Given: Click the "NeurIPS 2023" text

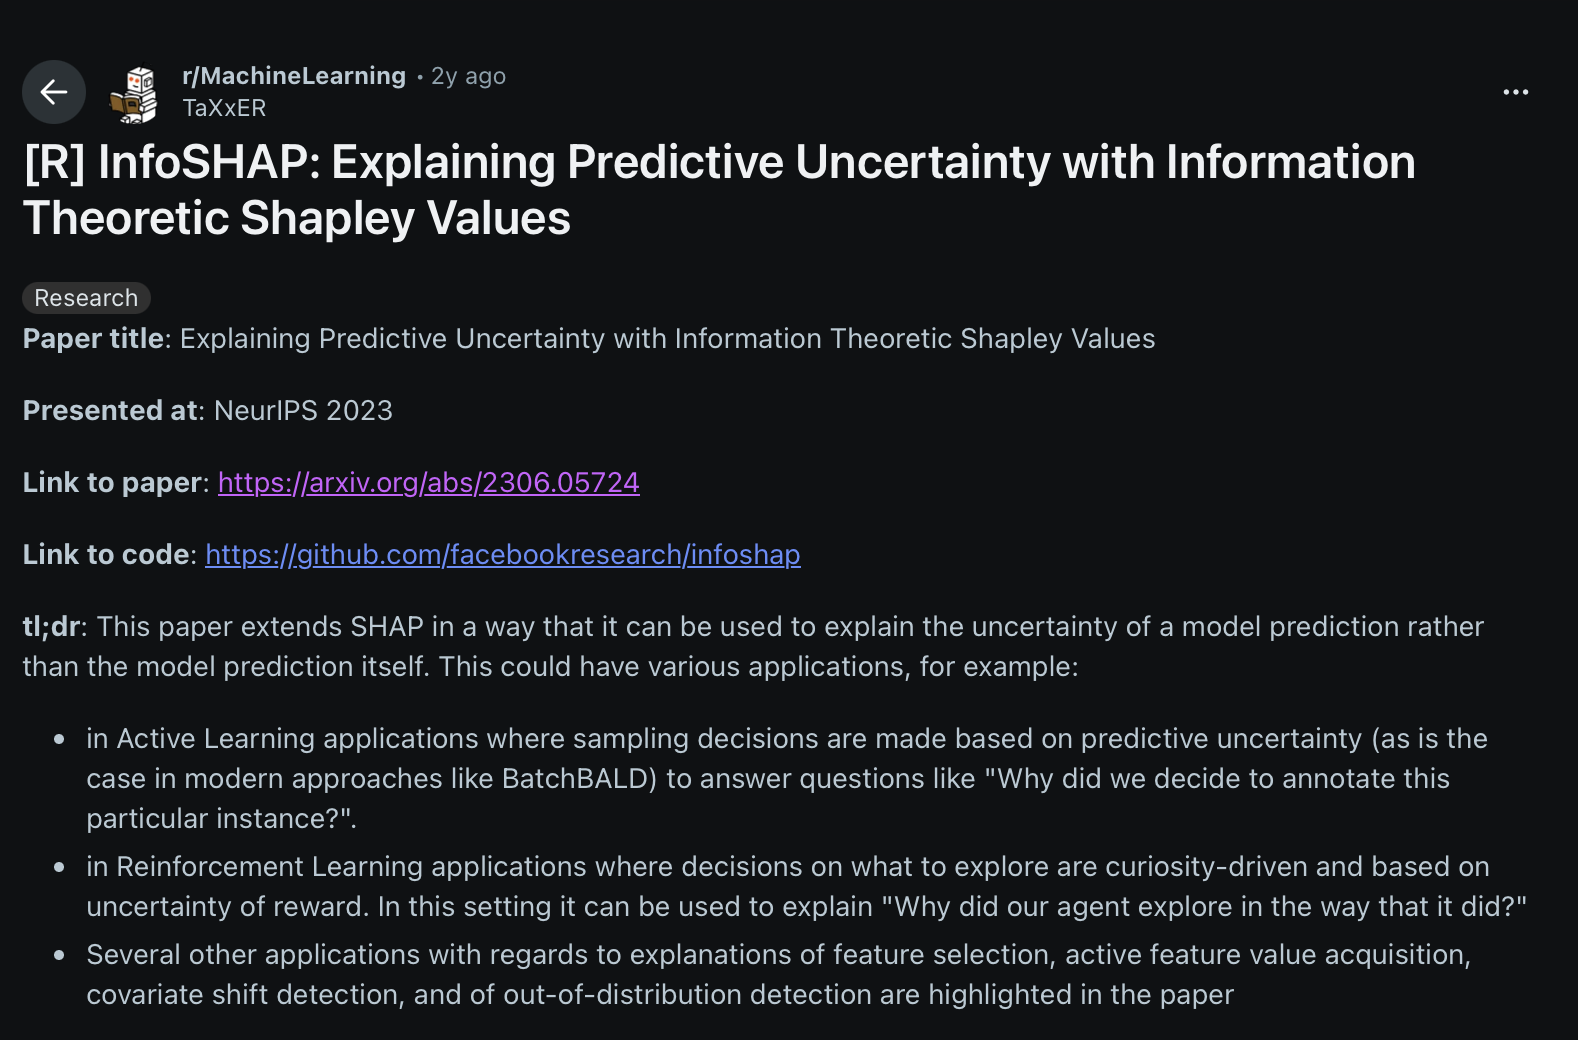Looking at the screenshot, I should click(x=303, y=411).
